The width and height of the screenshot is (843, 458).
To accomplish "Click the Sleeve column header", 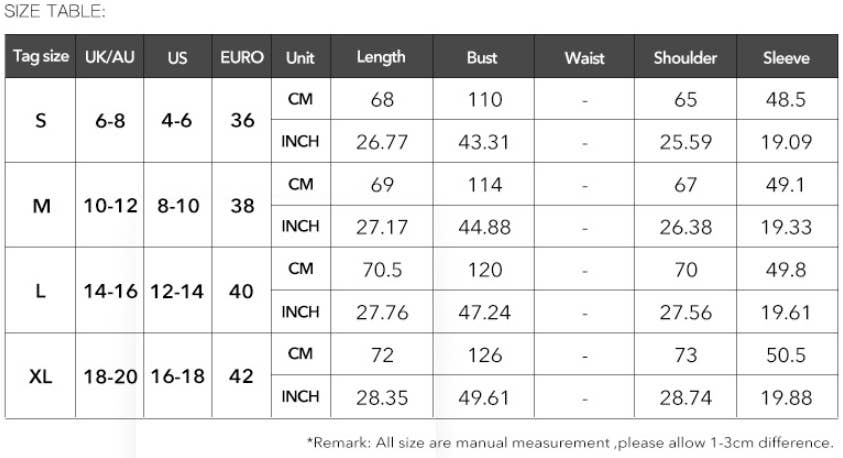I will click(786, 57).
